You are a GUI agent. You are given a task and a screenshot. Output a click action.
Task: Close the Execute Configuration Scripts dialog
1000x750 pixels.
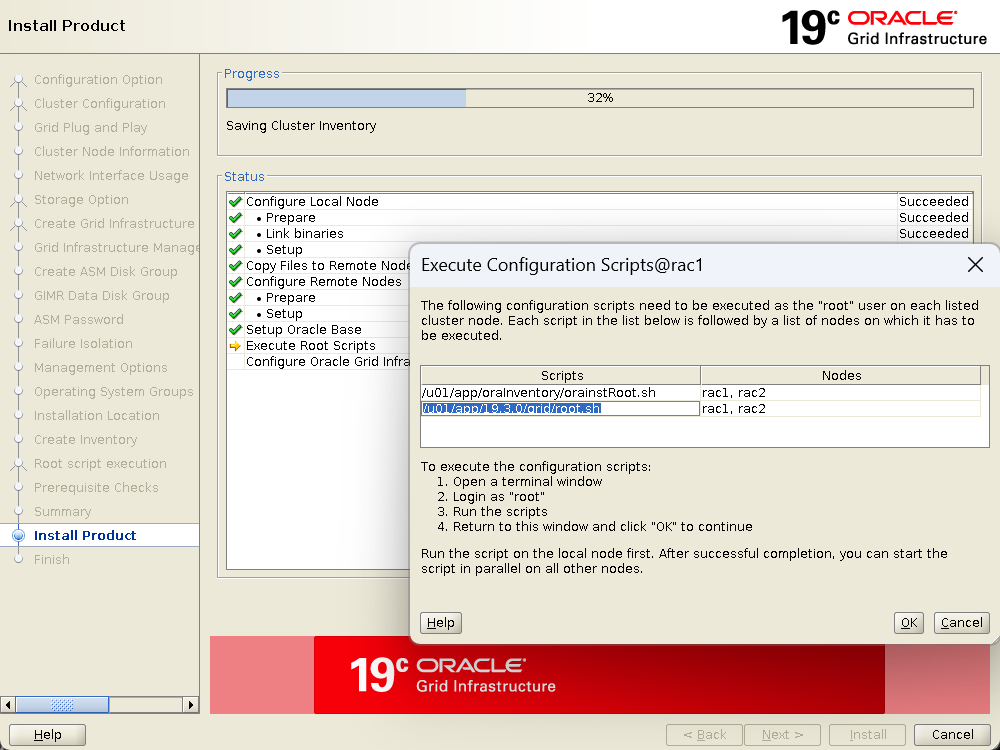point(975,265)
